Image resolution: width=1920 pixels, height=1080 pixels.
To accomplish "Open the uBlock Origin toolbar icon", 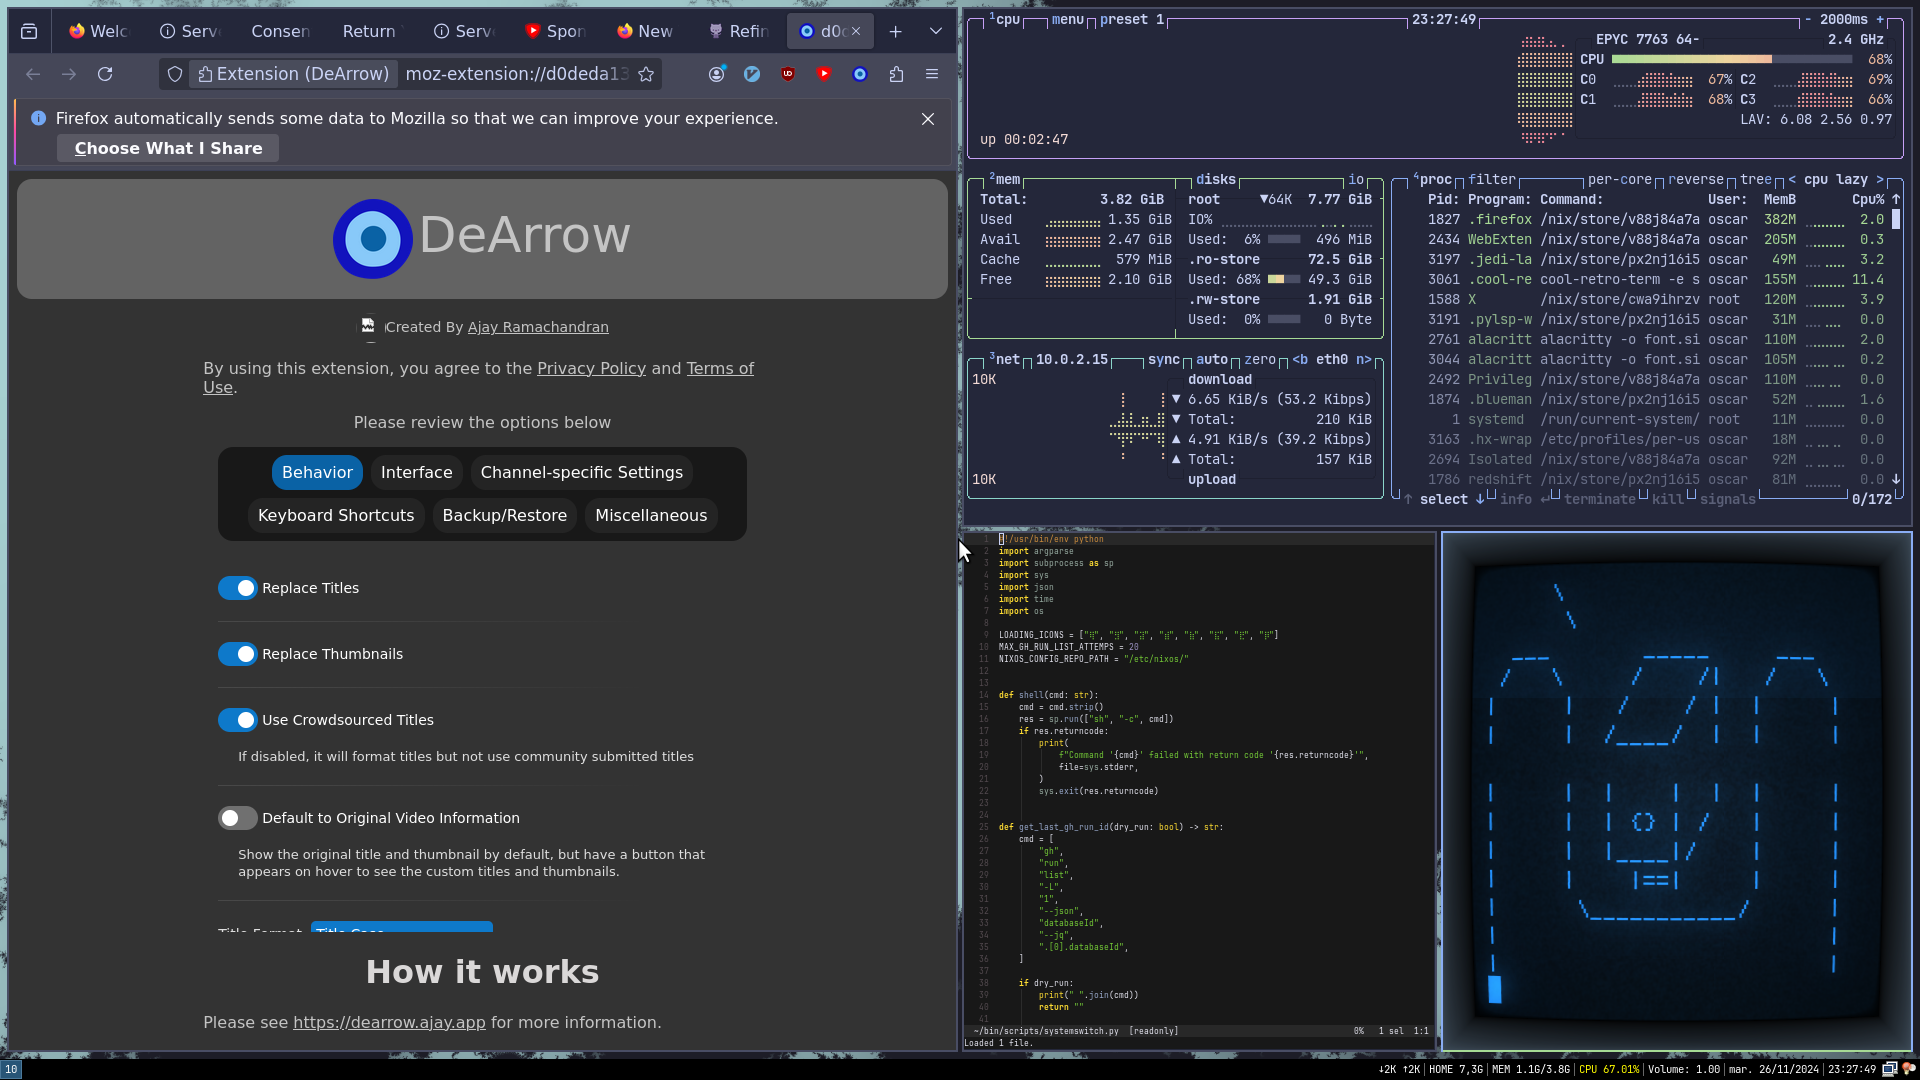I will [x=788, y=74].
